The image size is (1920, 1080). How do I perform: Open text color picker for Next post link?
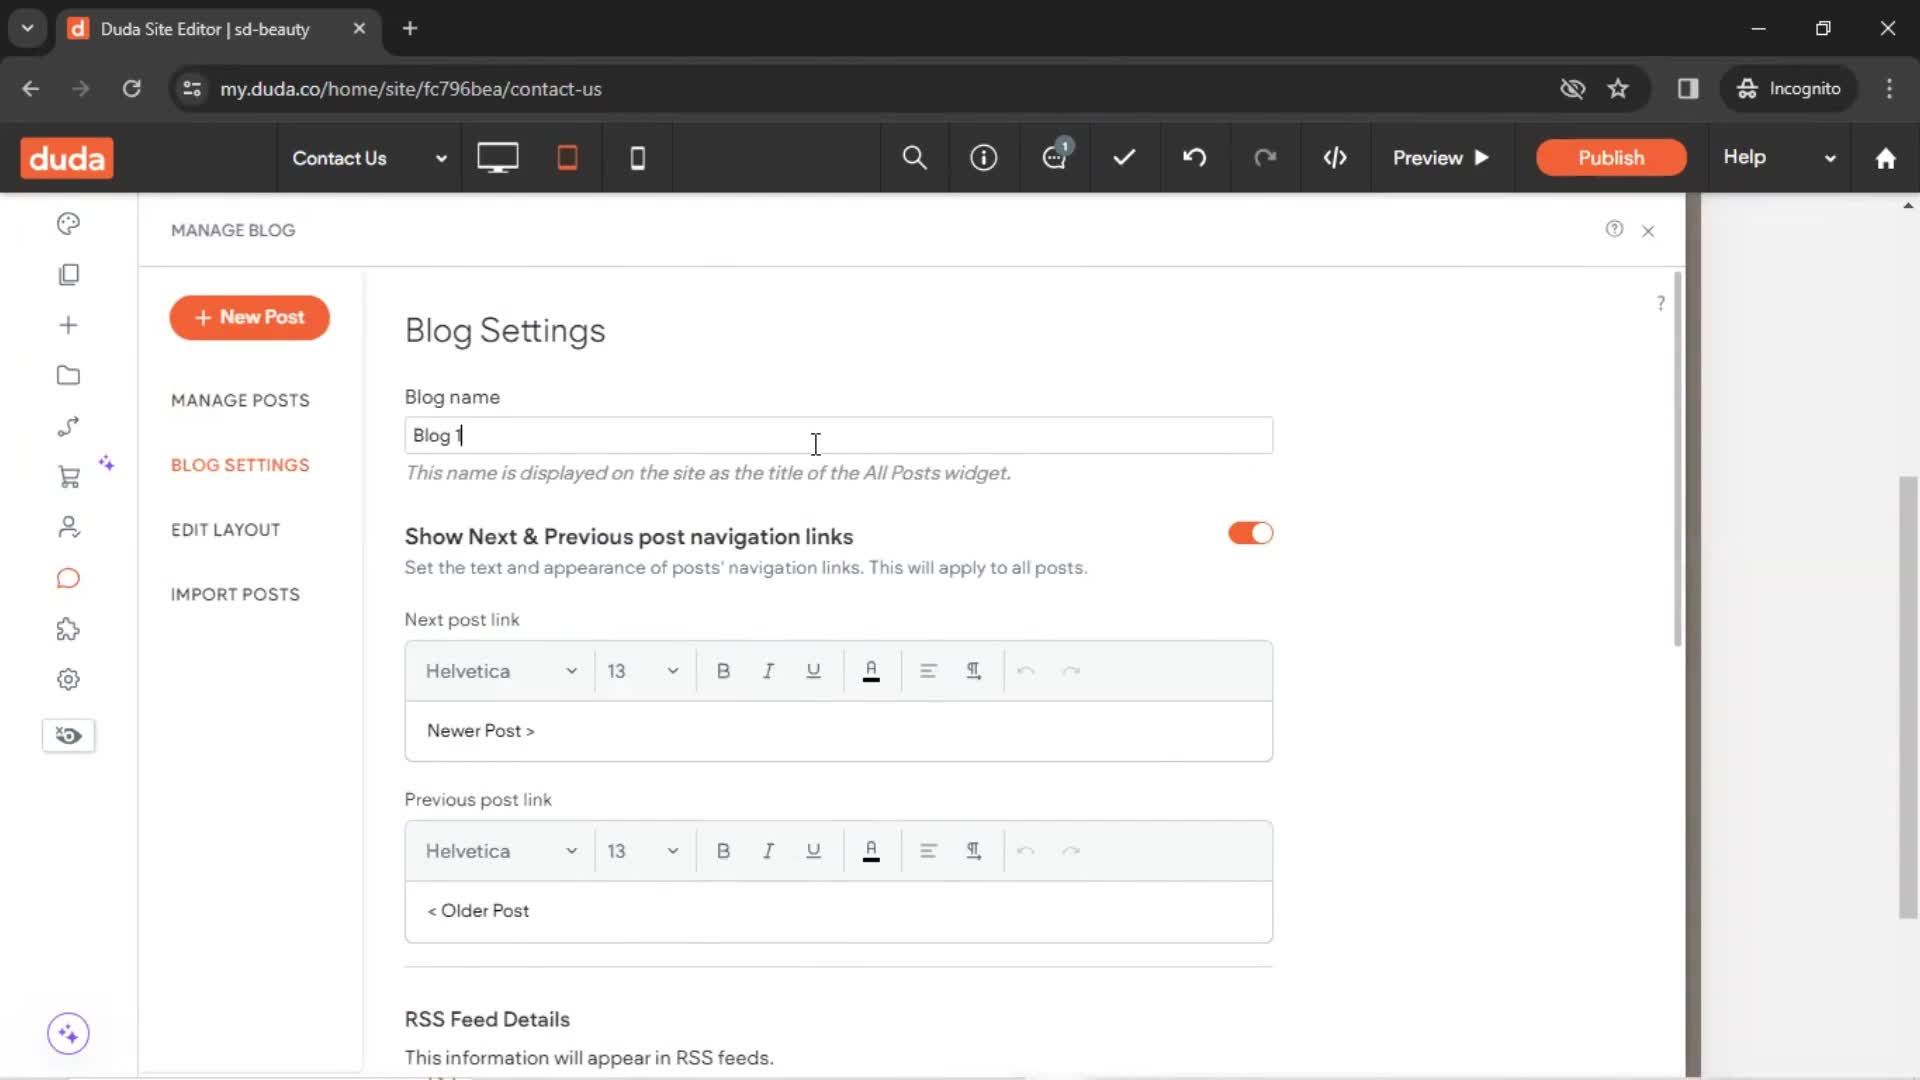(x=871, y=671)
